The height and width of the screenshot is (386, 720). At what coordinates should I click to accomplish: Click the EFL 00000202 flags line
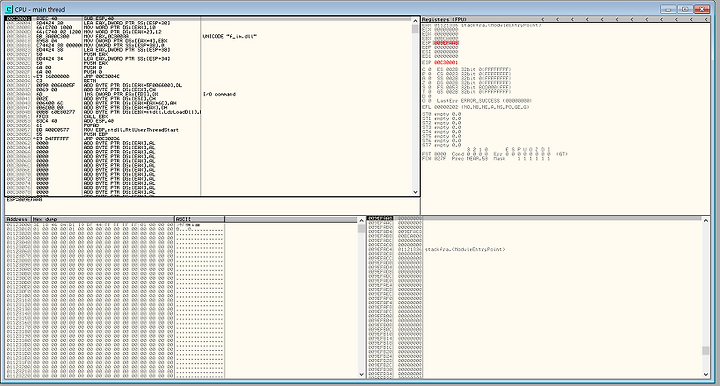tap(475, 107)
